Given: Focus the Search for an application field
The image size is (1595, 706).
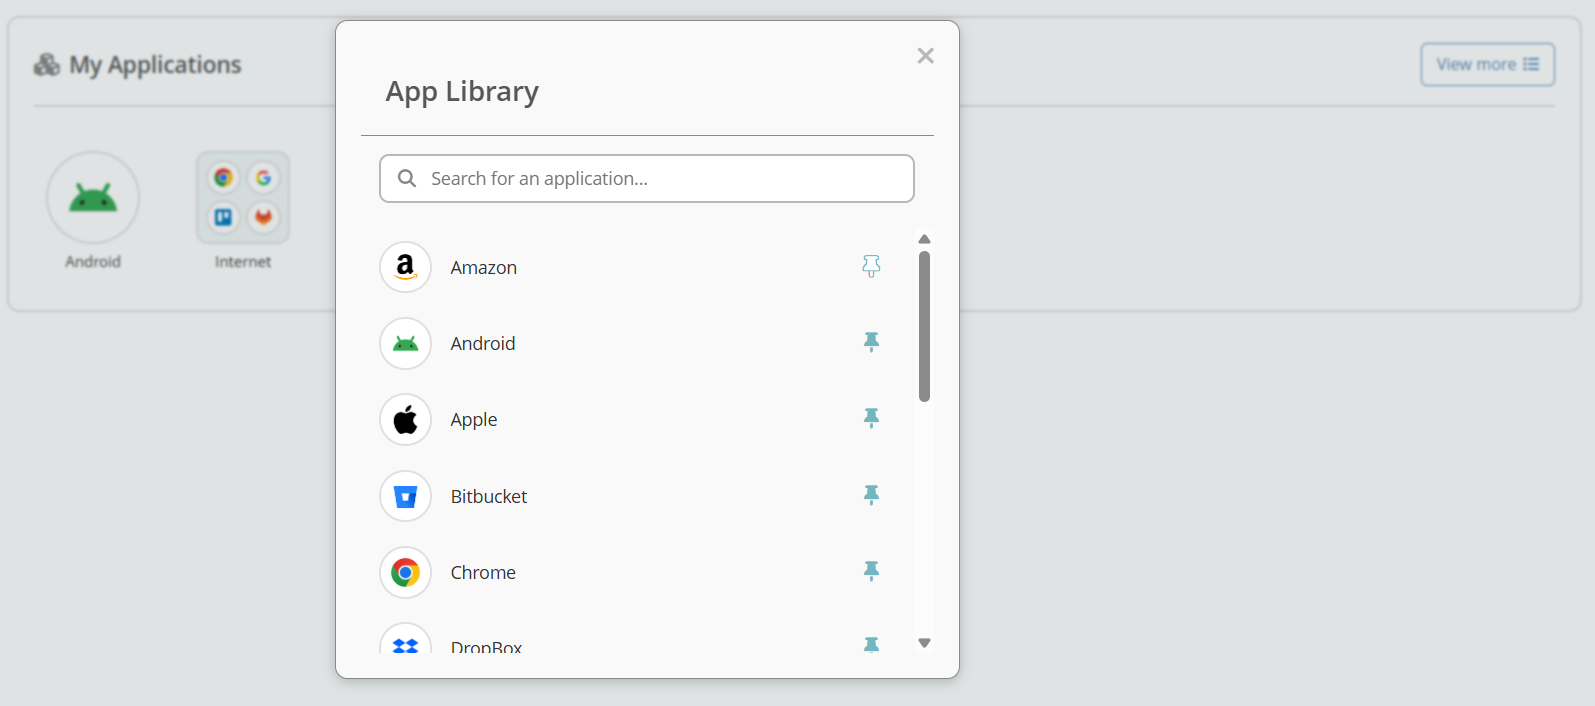Looking at the screenshot, I should click(x=660, y=178).
